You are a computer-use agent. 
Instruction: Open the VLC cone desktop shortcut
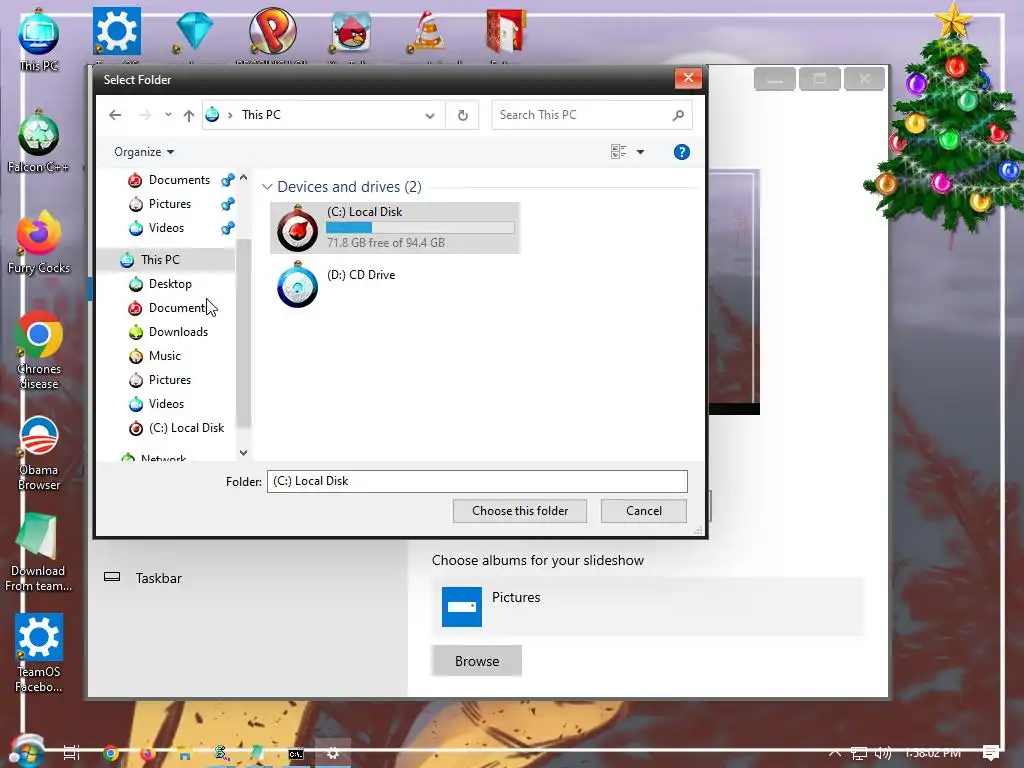tap(428, 31)
